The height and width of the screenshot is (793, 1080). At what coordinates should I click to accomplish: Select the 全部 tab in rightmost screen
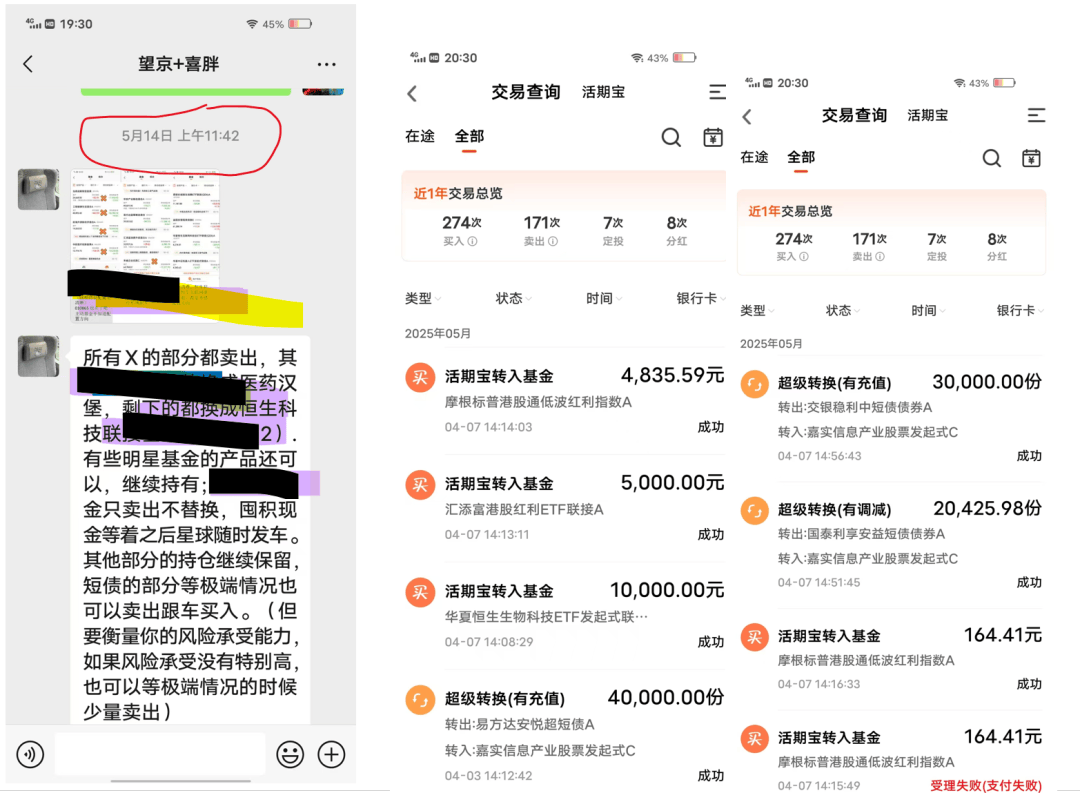pos(801,157)
